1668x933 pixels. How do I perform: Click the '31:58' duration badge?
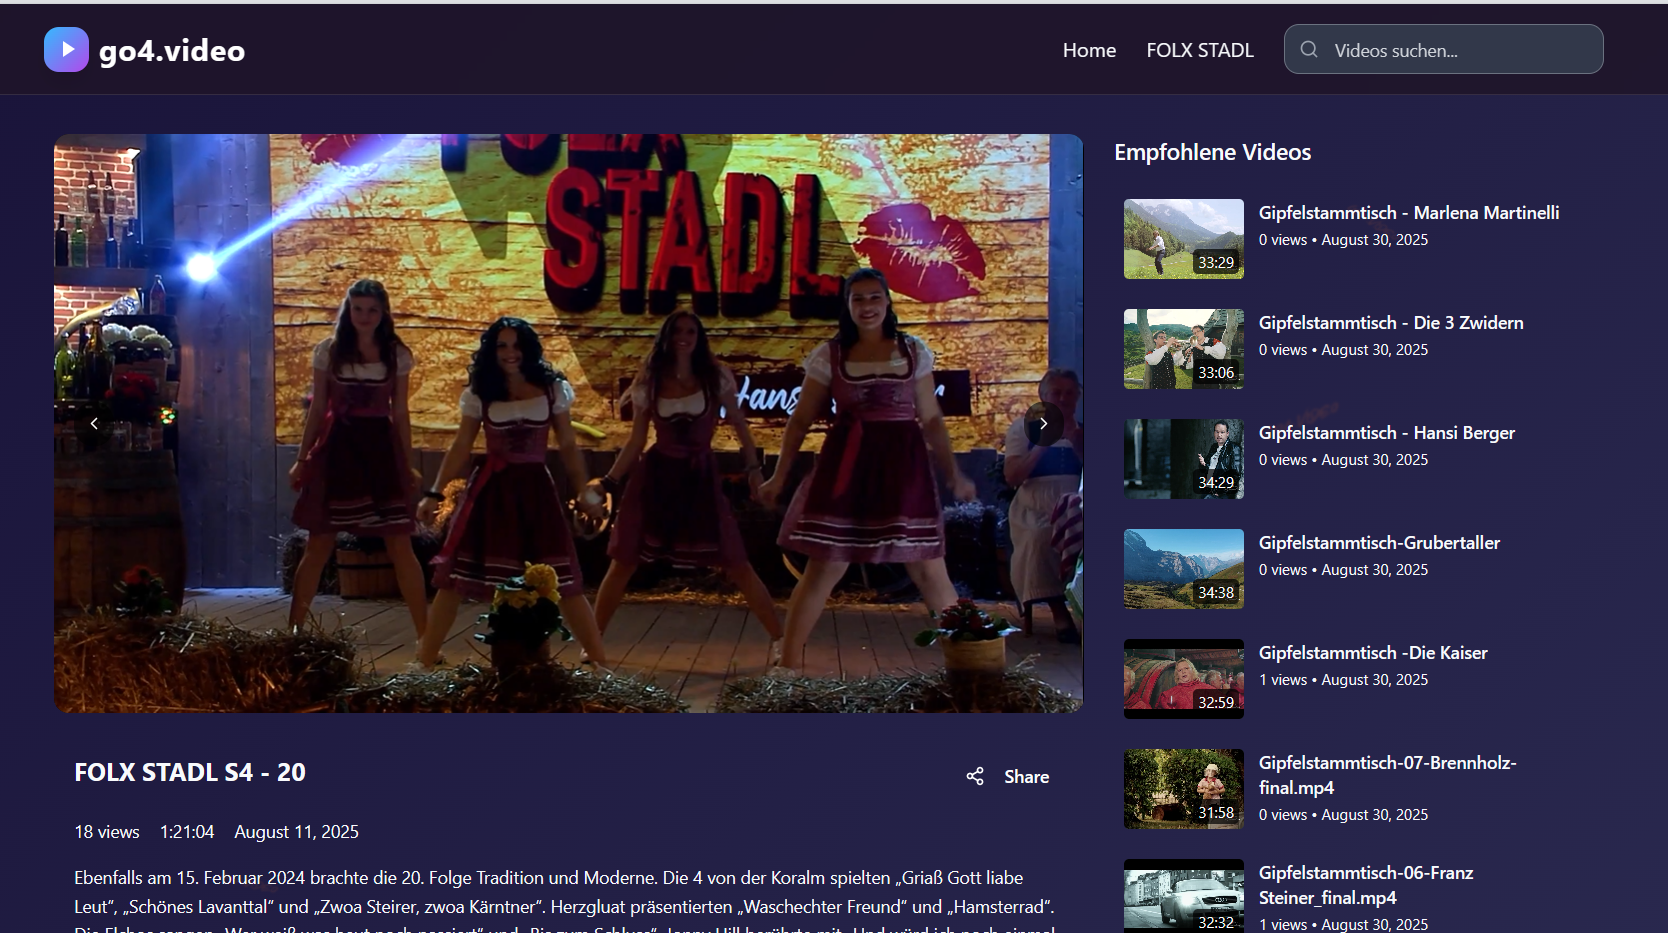point(1216,813)
